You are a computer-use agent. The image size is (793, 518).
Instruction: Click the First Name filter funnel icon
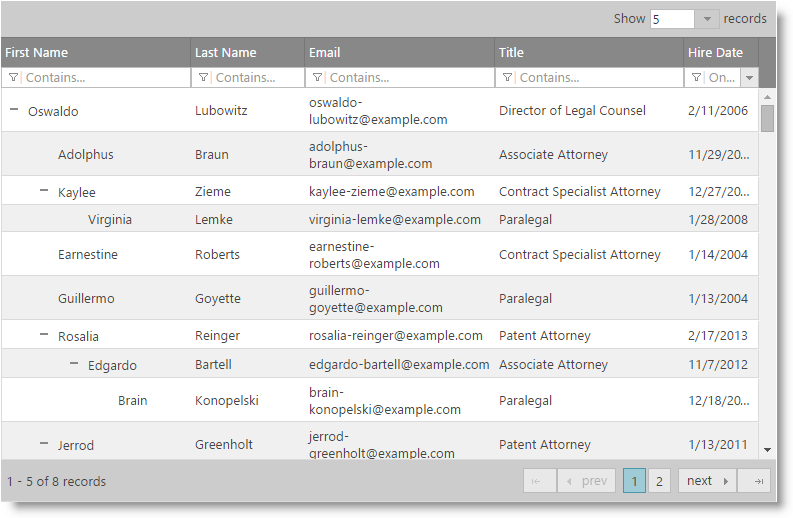click(12, 78)
